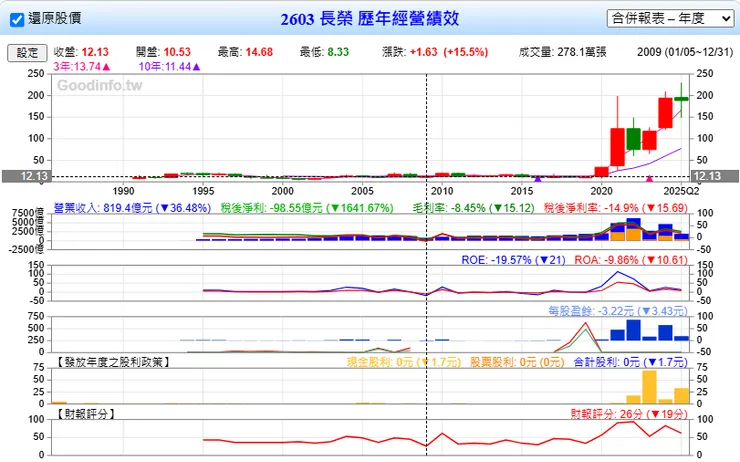Click the 2009 (01/05~12/31) date range
This screenshot has width=740, height=462.
(x=685, y=52)
